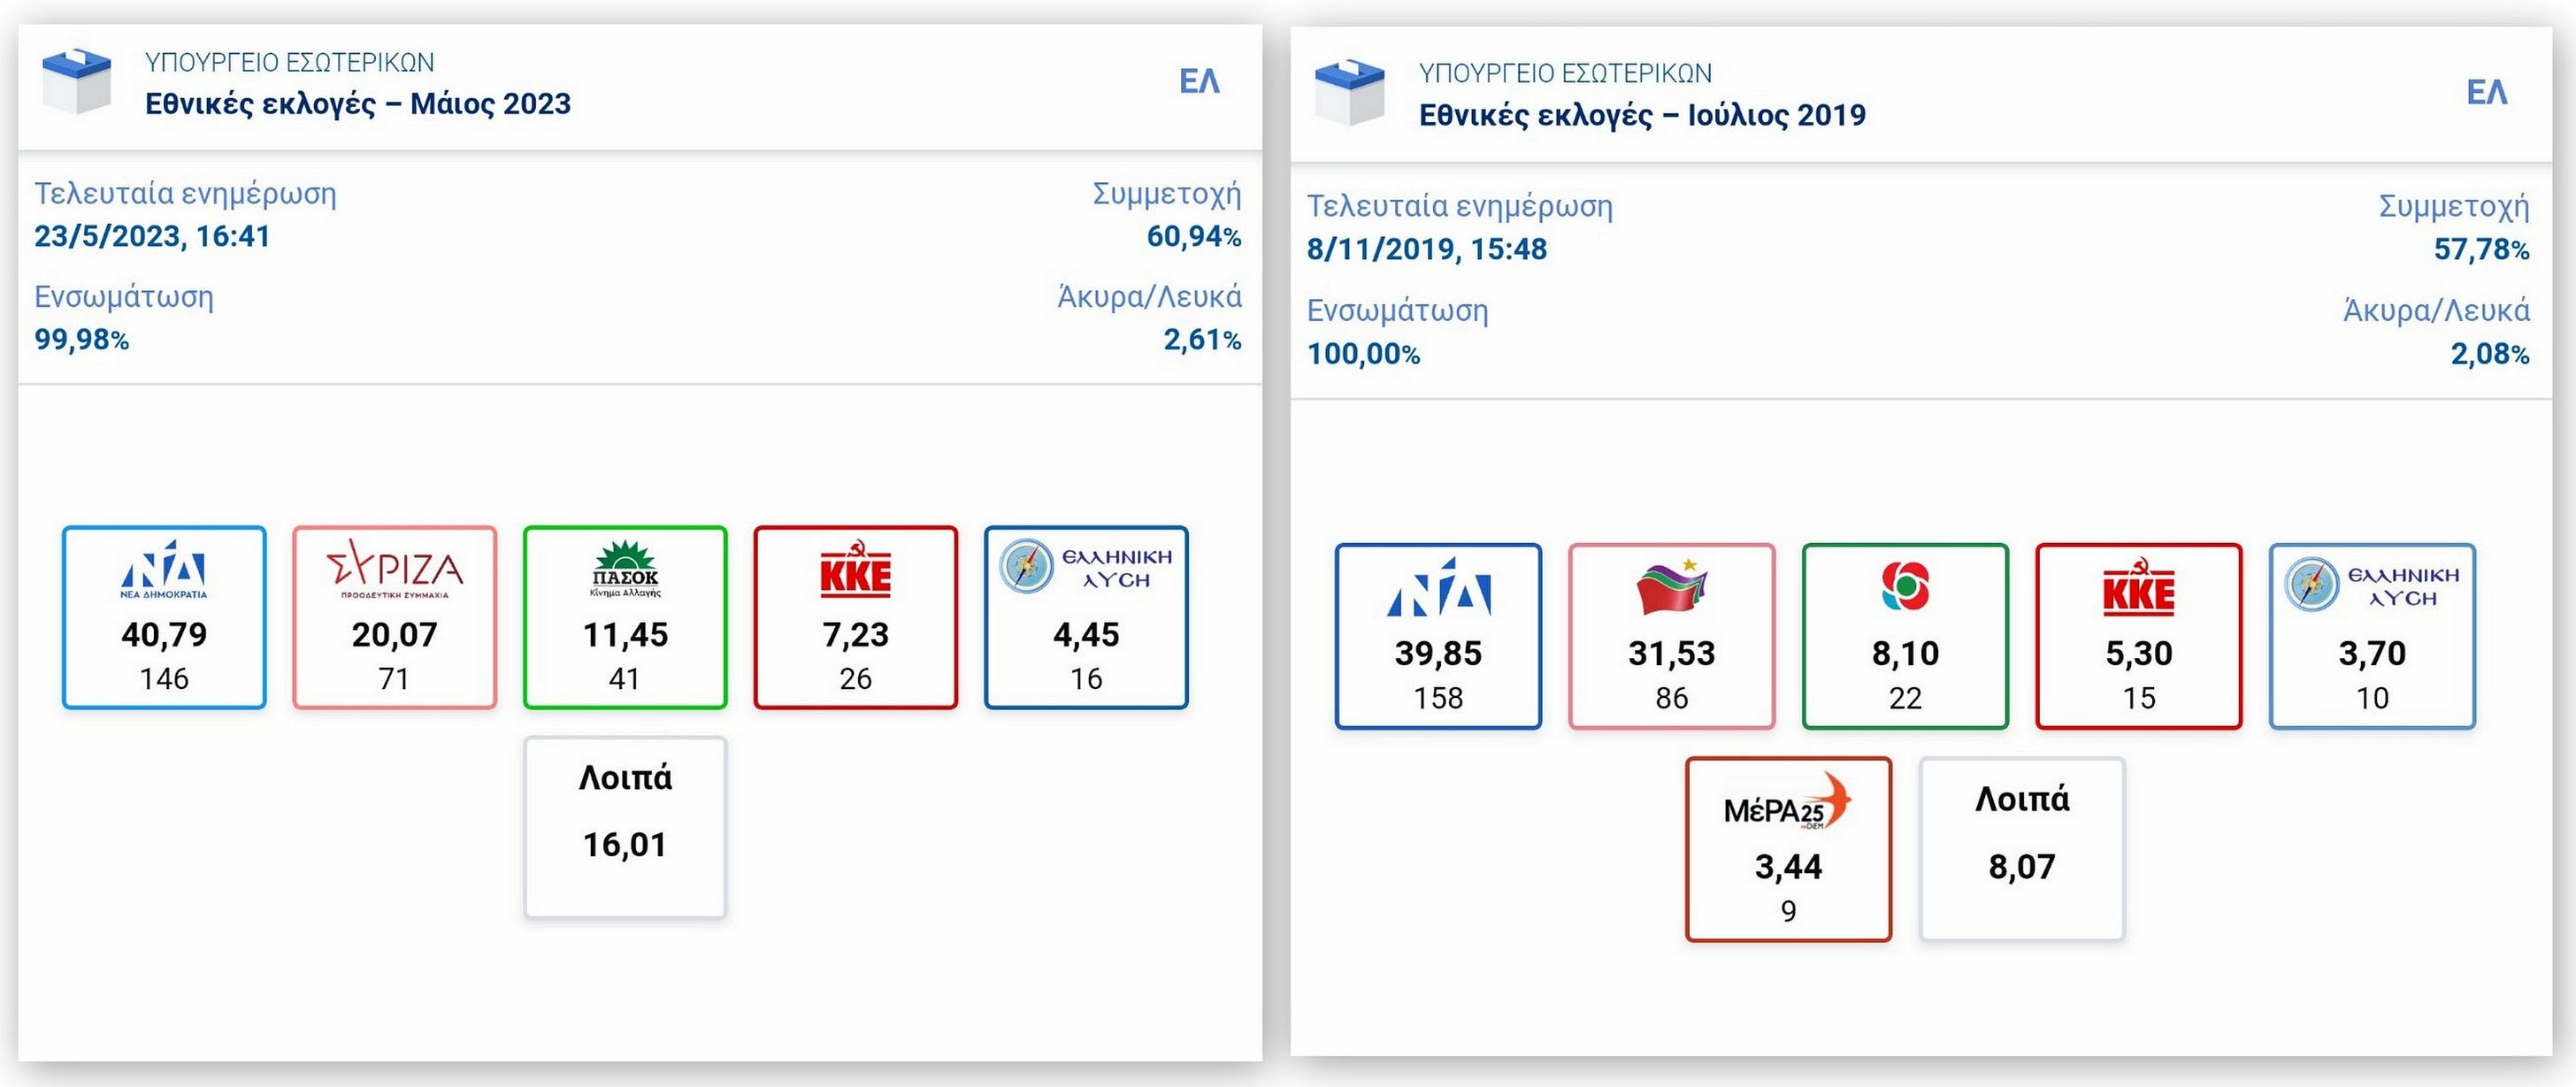2576x1087 pixels.
Task: Switch language using ΕΛ in 2023 panel
Action: pyautogui.click(x=1199, y=81)
